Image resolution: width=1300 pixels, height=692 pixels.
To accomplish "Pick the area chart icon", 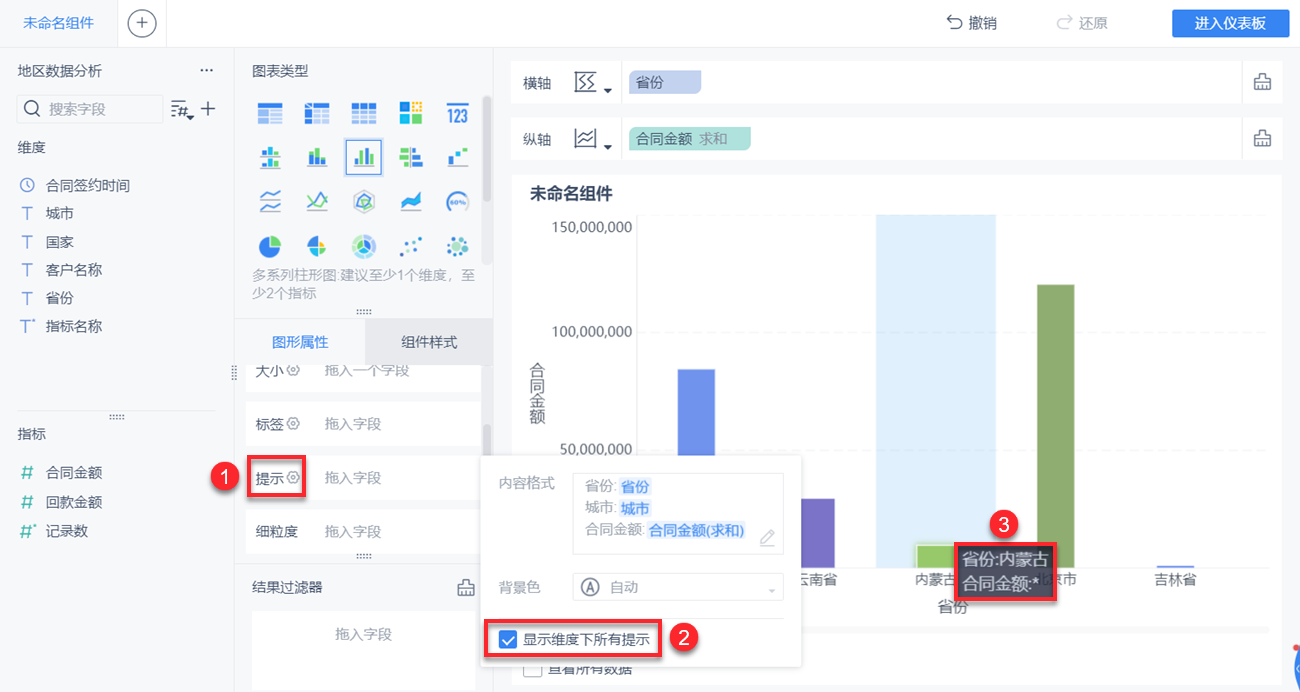I will 411,201.
